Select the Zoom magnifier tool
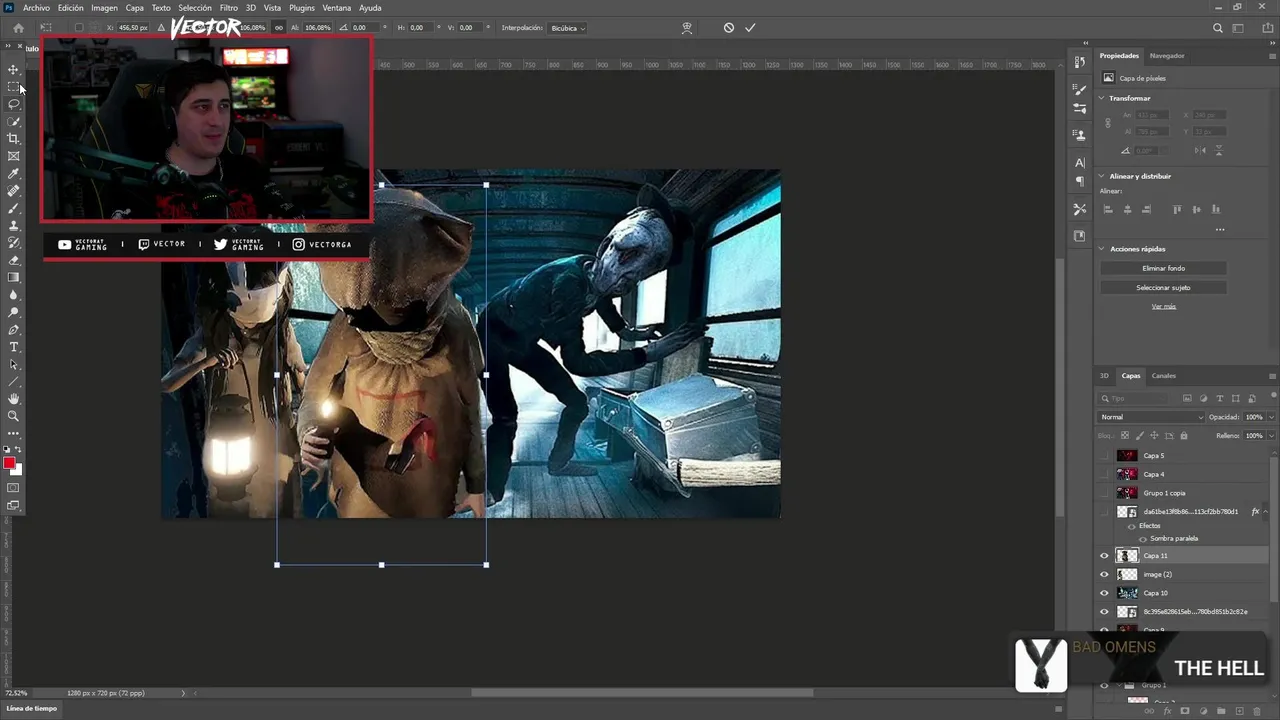The width and height of the screenshot is (1280, 720). coord(14,416)
